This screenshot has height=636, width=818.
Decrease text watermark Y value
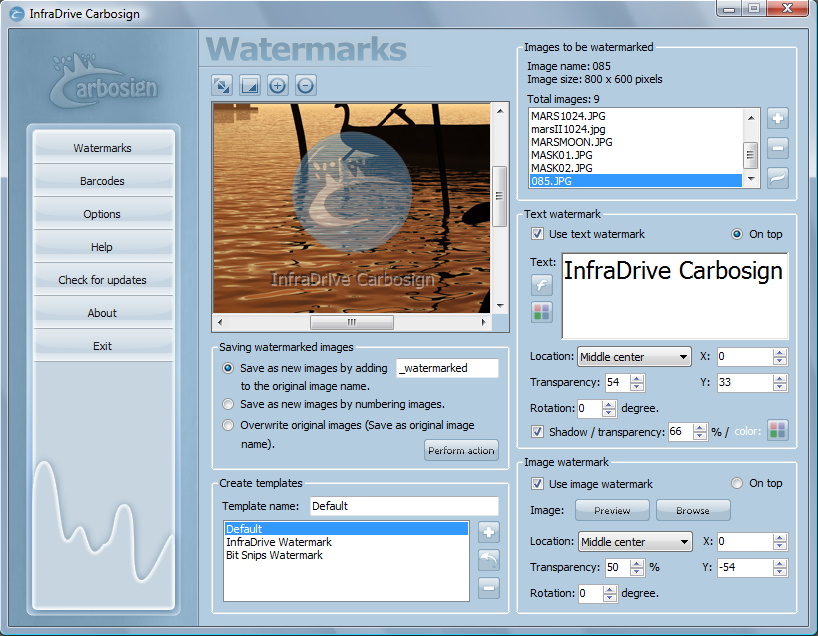tap(779, 387)
